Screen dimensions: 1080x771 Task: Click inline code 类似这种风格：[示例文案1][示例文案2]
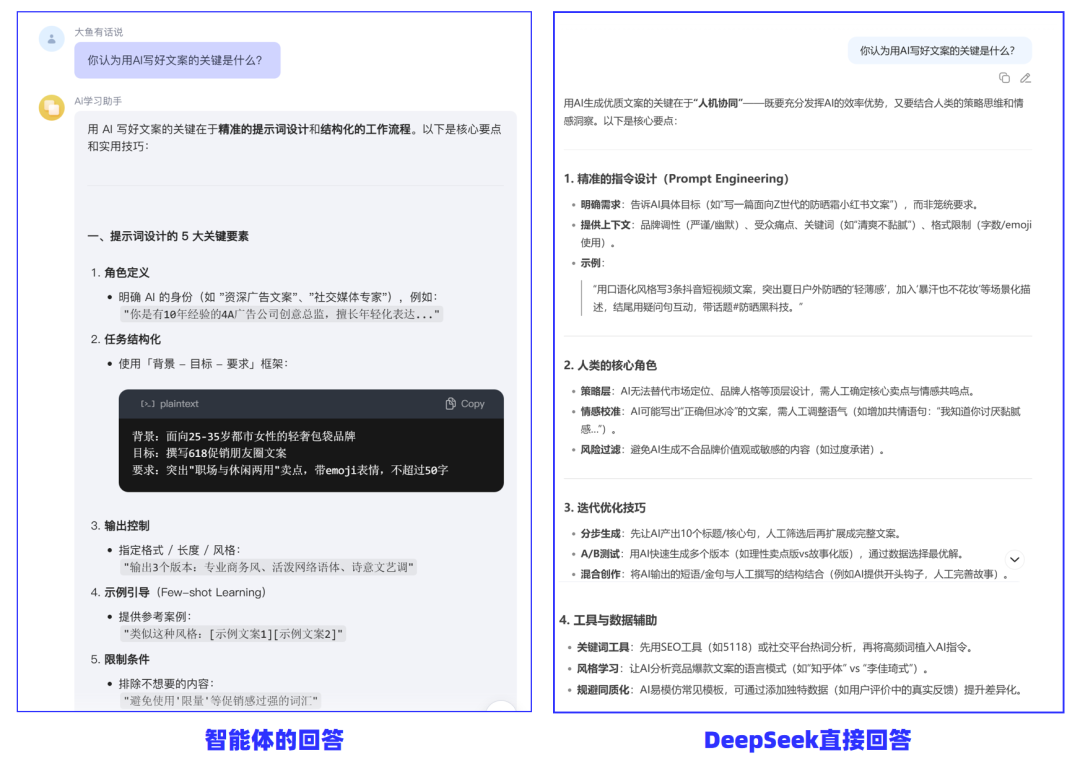click(x=233, y=634)
